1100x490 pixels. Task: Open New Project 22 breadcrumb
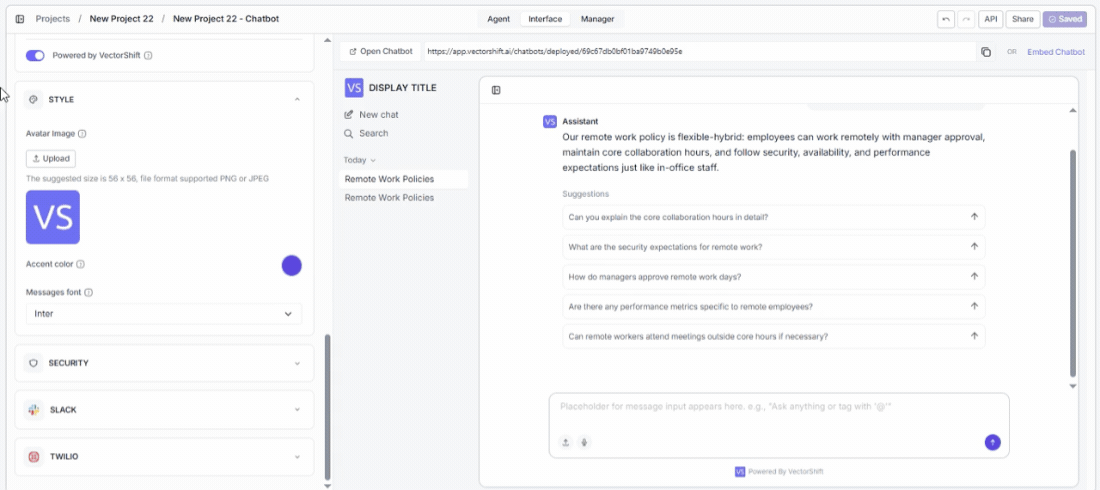[x=121, y=19]
